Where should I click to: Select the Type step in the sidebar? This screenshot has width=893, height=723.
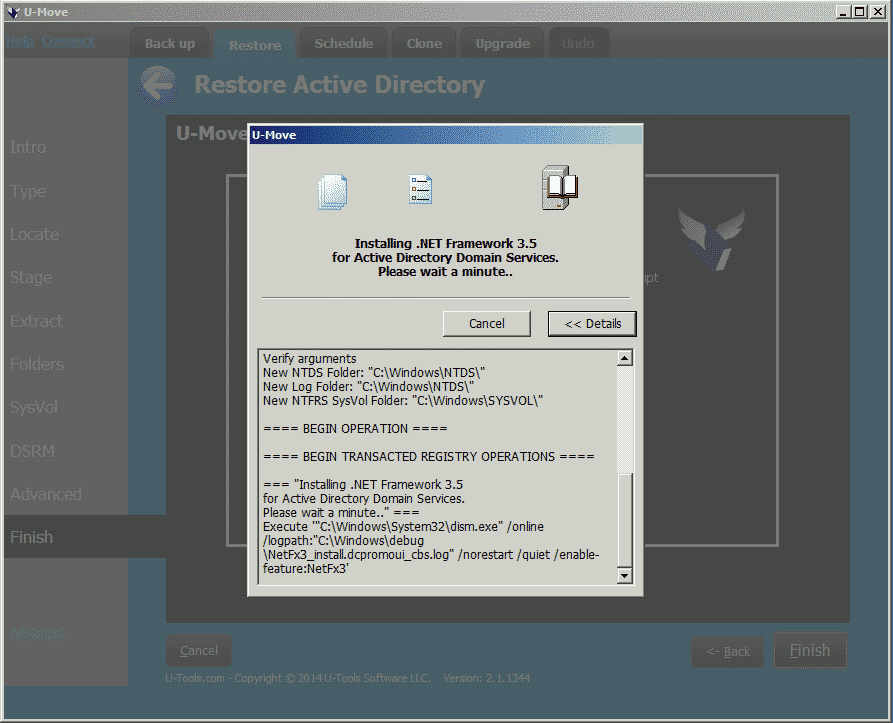coord(28,191)
